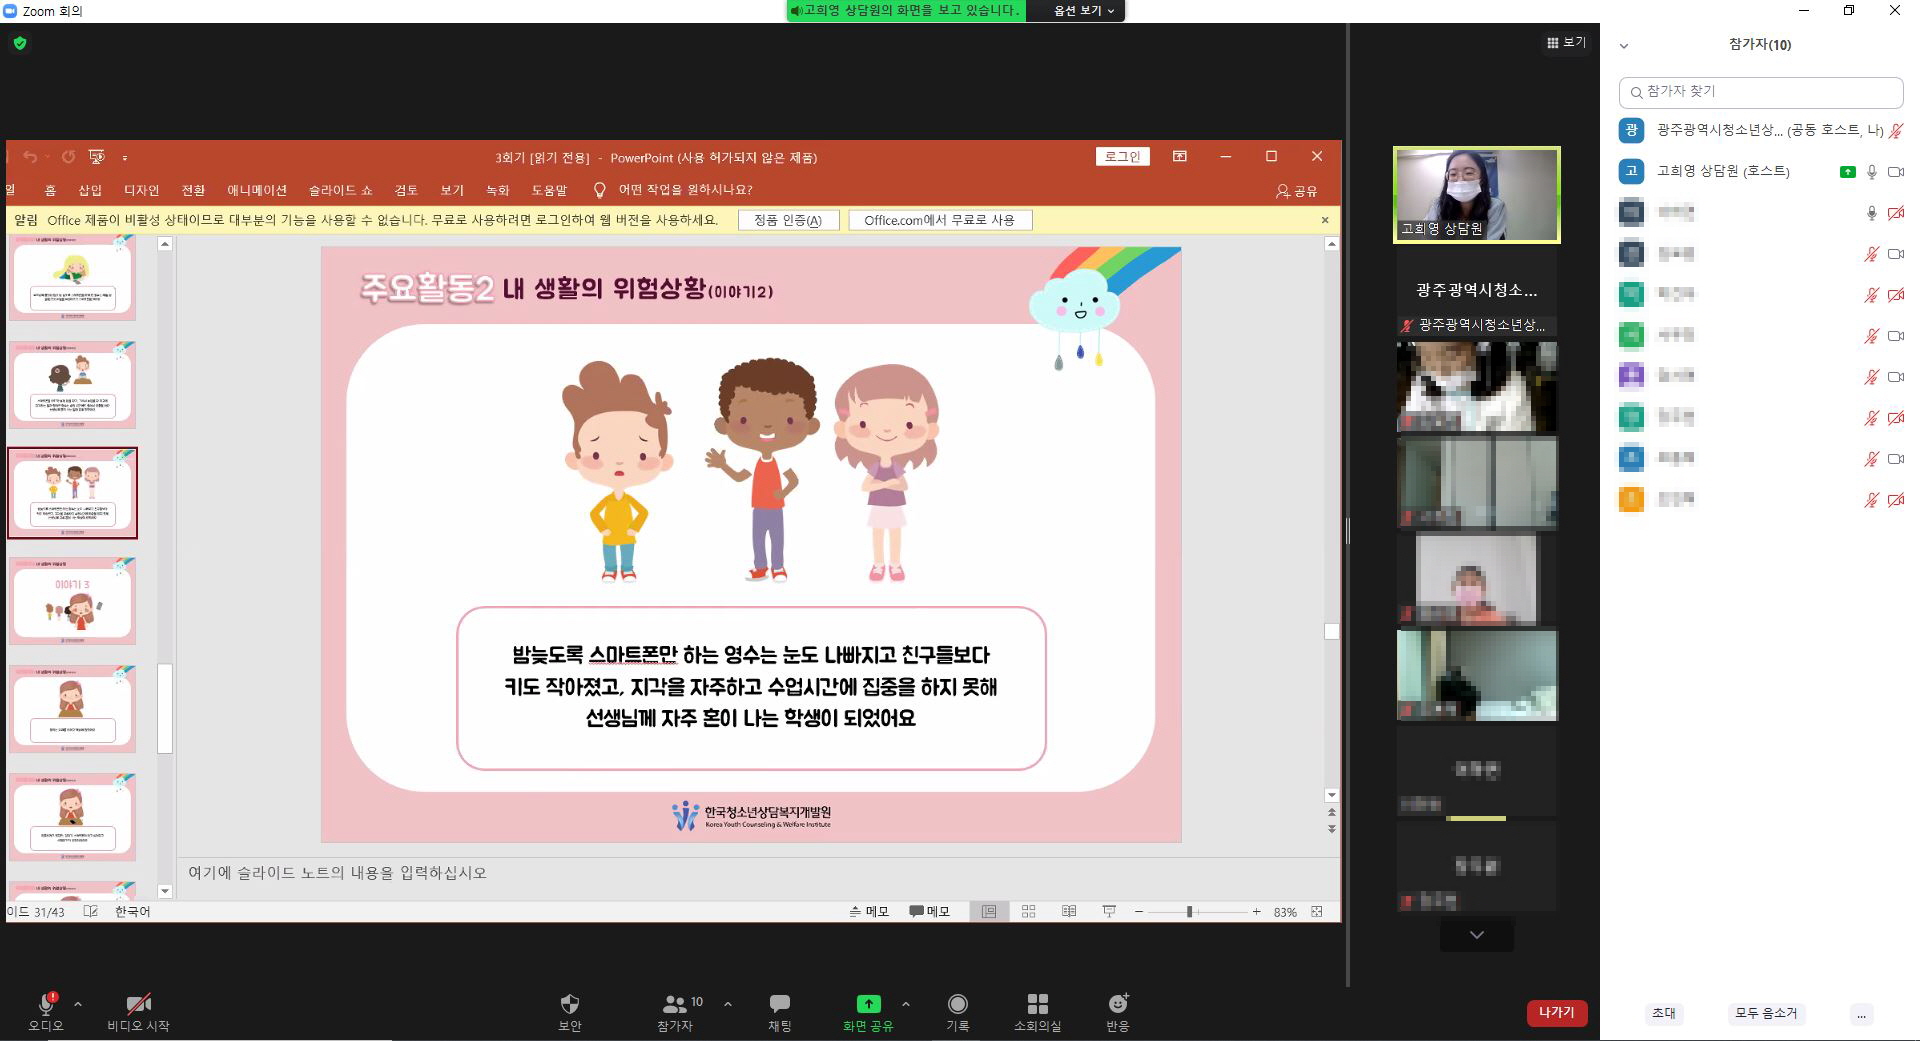Open the View Options dropdown at top
1920x1041 pixels.
(x=1084, y=11)
